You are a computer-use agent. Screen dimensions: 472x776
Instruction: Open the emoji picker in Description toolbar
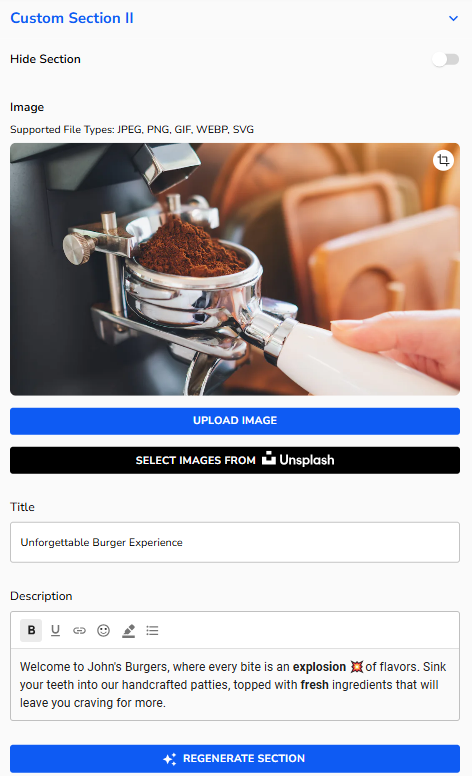click(x=103, y=630)
